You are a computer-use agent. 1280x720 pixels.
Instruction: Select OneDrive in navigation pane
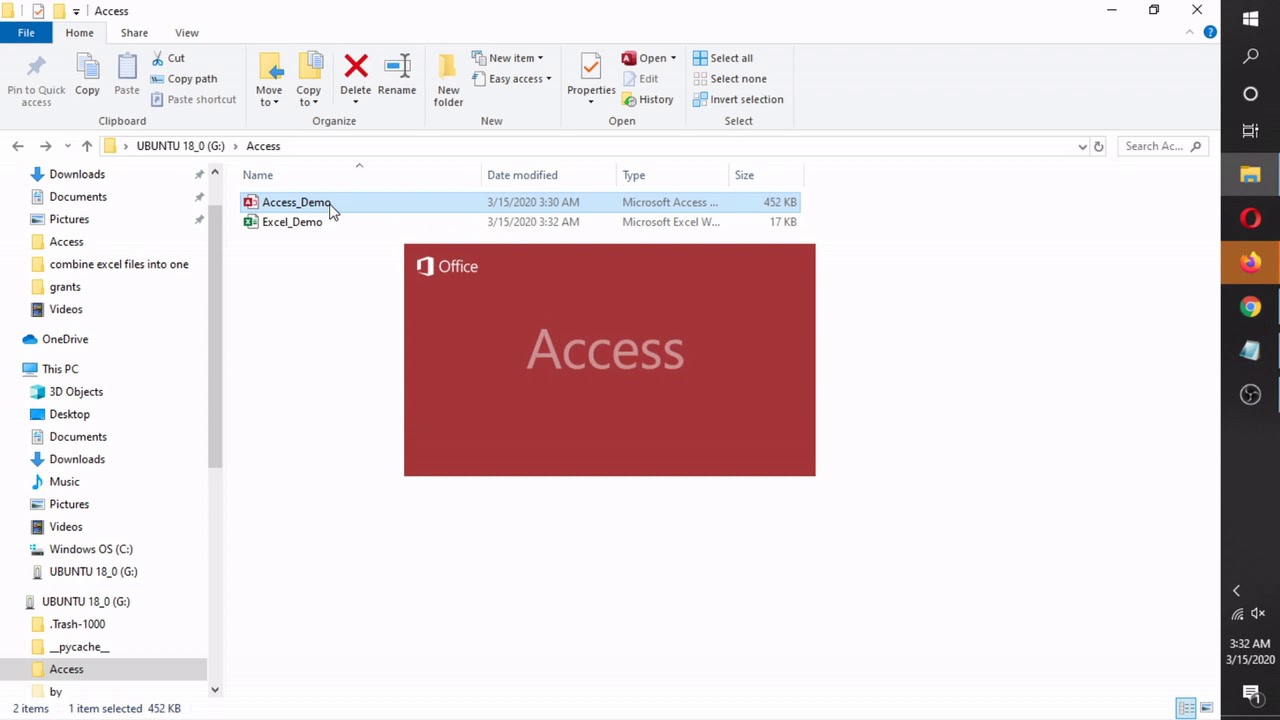tap(65, 339)
